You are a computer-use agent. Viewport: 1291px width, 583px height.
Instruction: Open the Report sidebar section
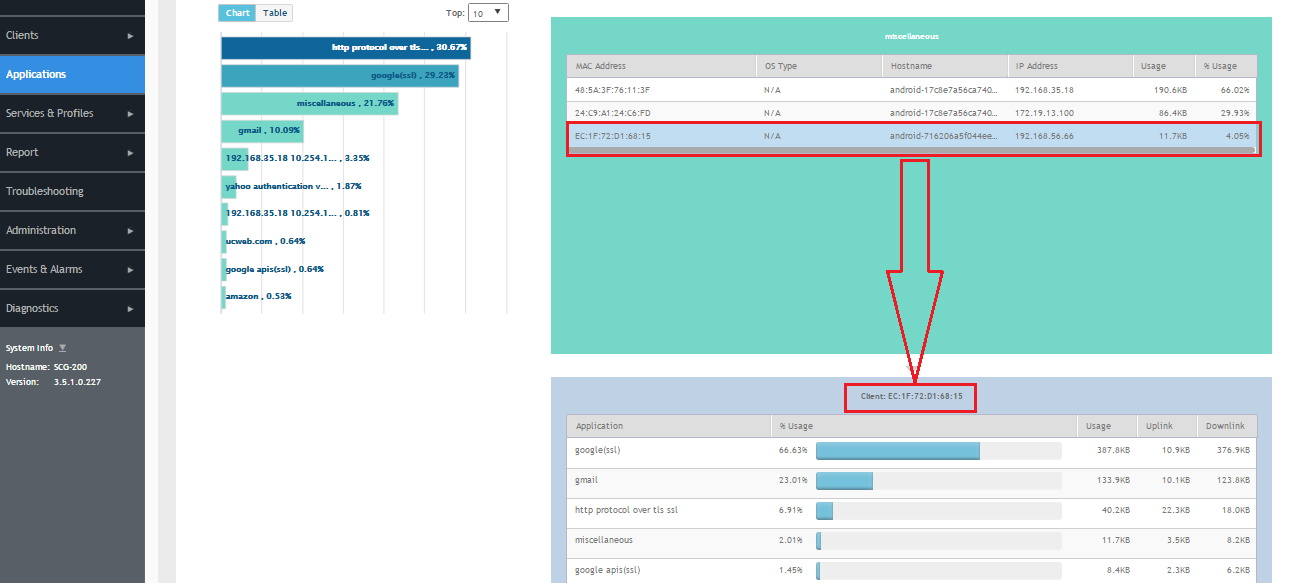click(22, 152)
